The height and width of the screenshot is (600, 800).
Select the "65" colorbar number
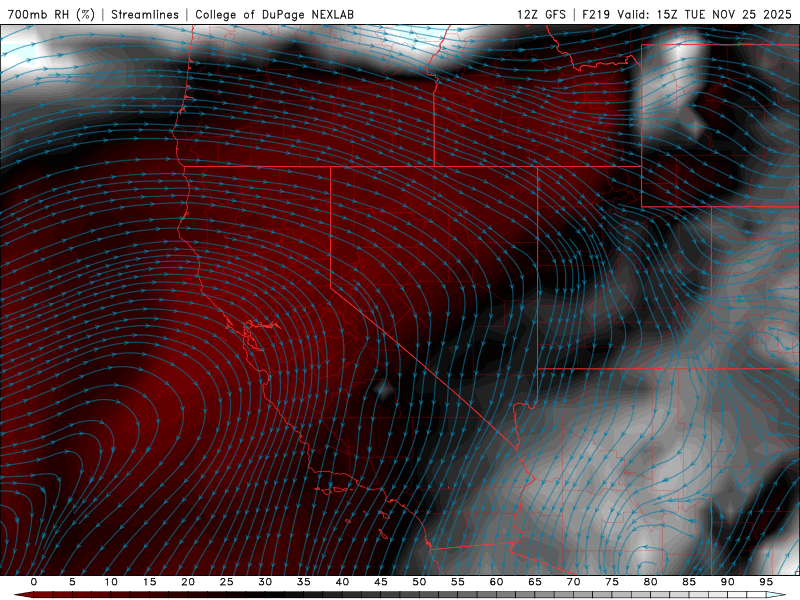pyautogui.click(x=535, y=582)
